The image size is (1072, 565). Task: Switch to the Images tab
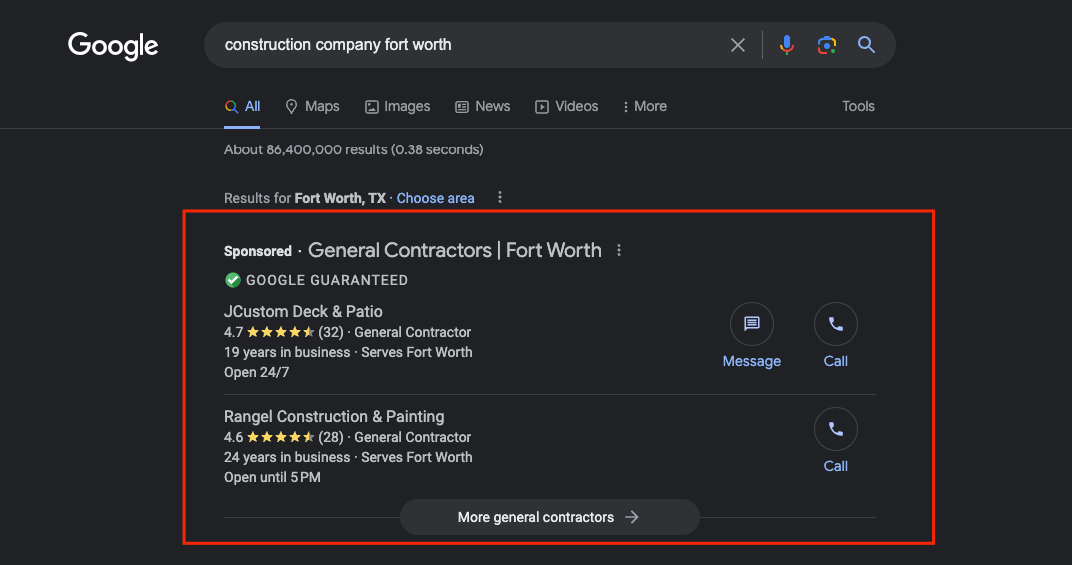point(397,106)
